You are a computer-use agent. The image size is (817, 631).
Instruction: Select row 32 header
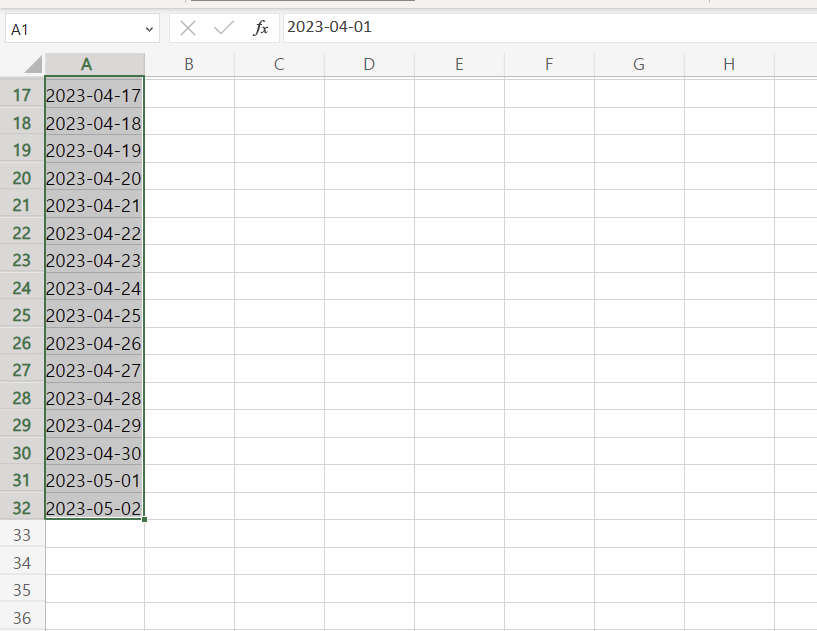pos(22,507)
